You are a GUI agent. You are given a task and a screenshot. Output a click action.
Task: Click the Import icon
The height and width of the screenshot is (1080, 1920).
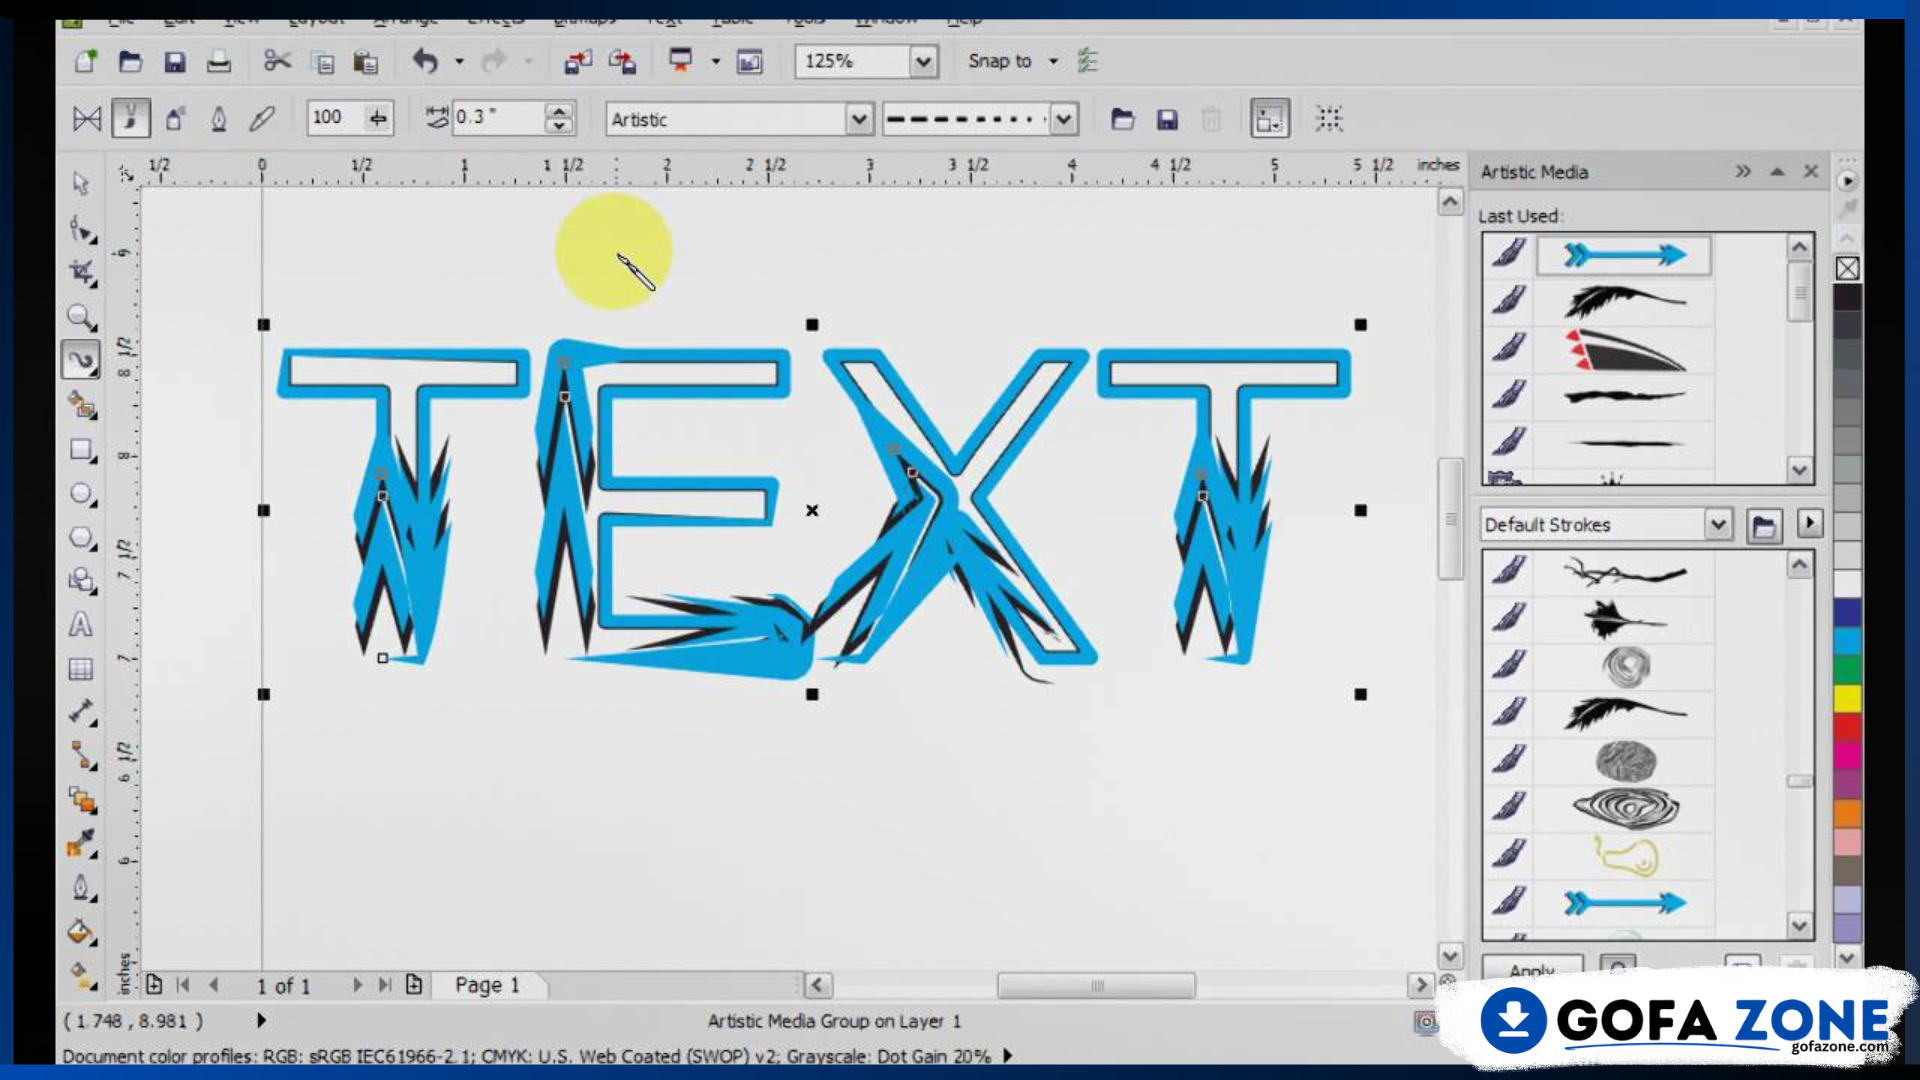tap(578, 62)
